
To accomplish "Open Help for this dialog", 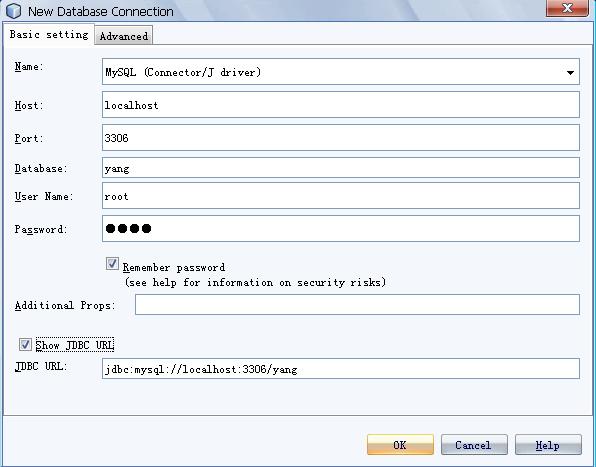I will pos(548,445).
